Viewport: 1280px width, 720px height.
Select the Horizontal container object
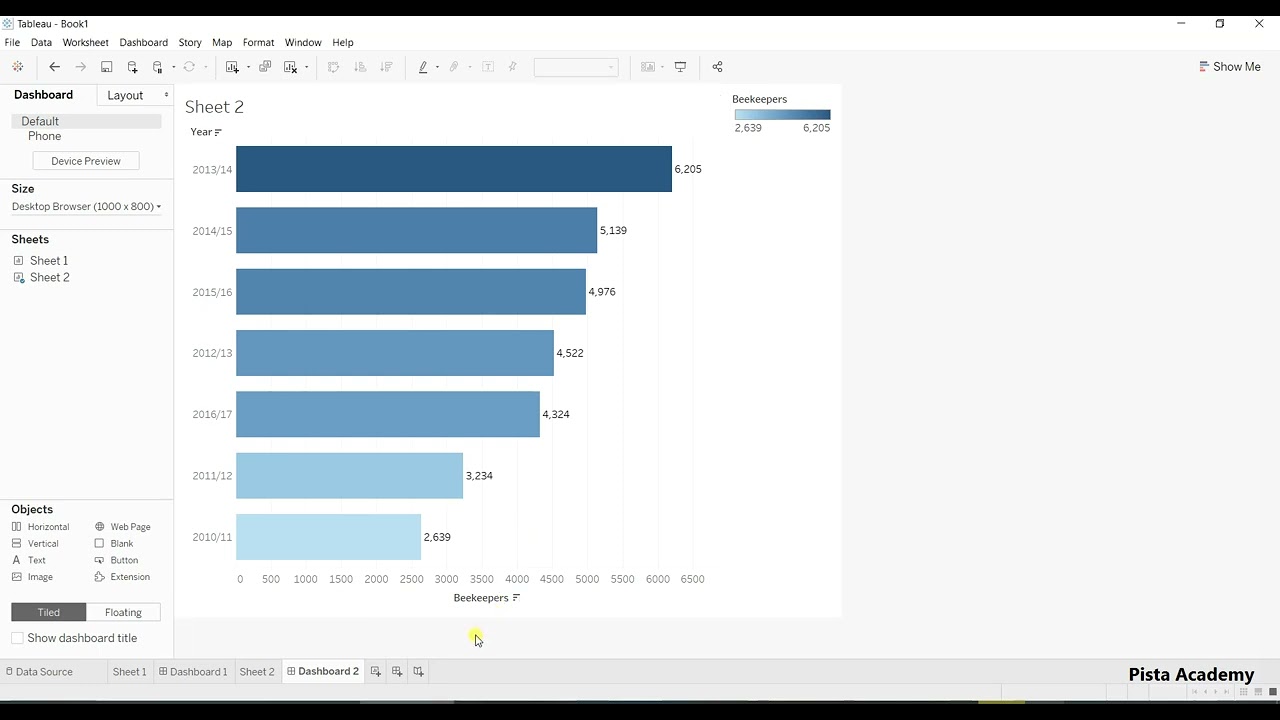40,527
